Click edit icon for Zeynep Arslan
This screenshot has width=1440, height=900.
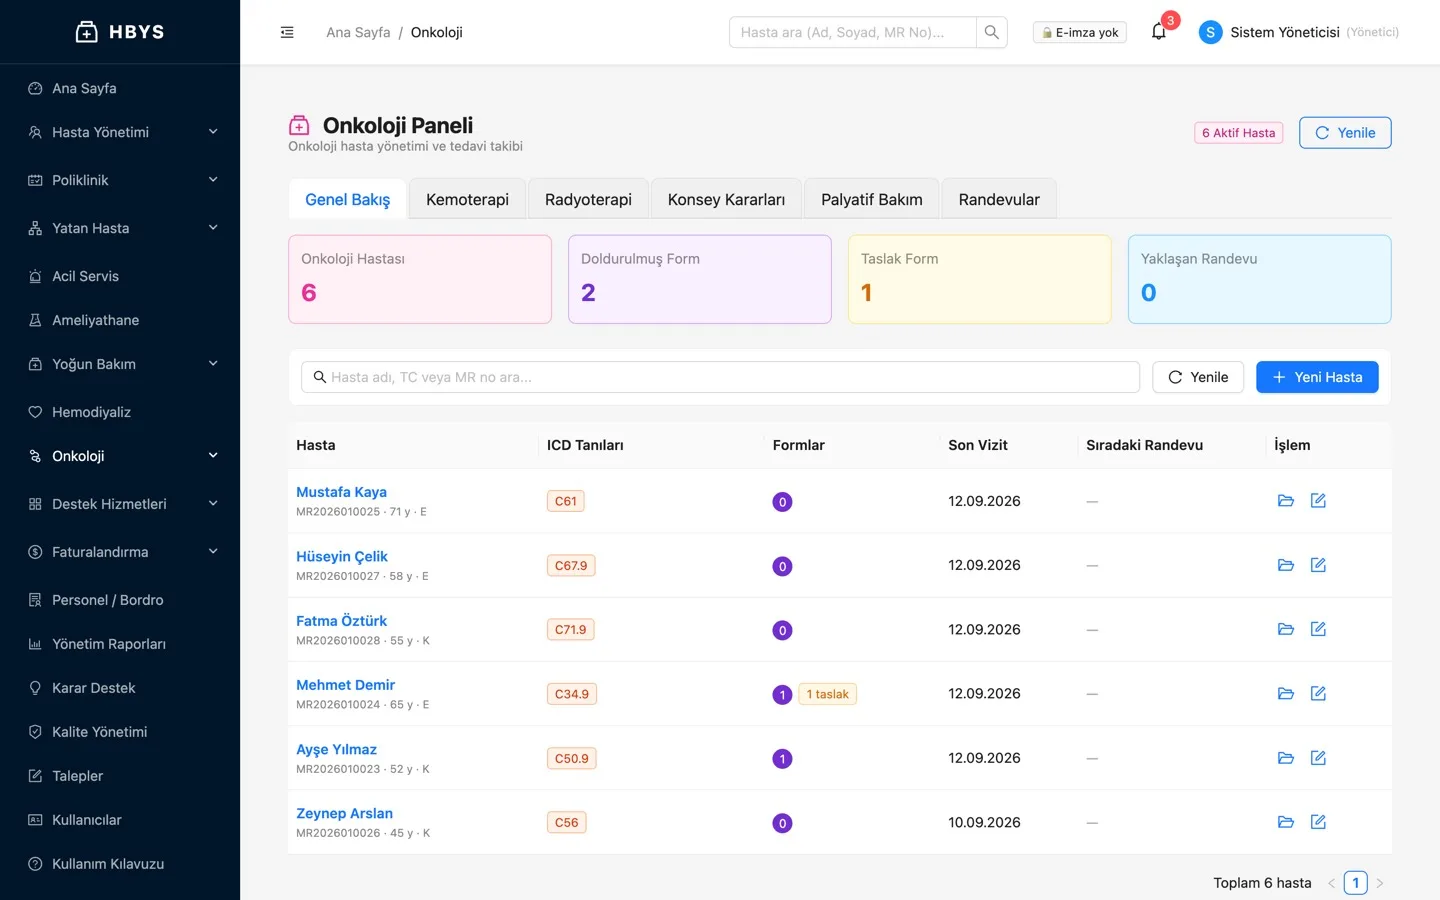(x=1318, y=822)
